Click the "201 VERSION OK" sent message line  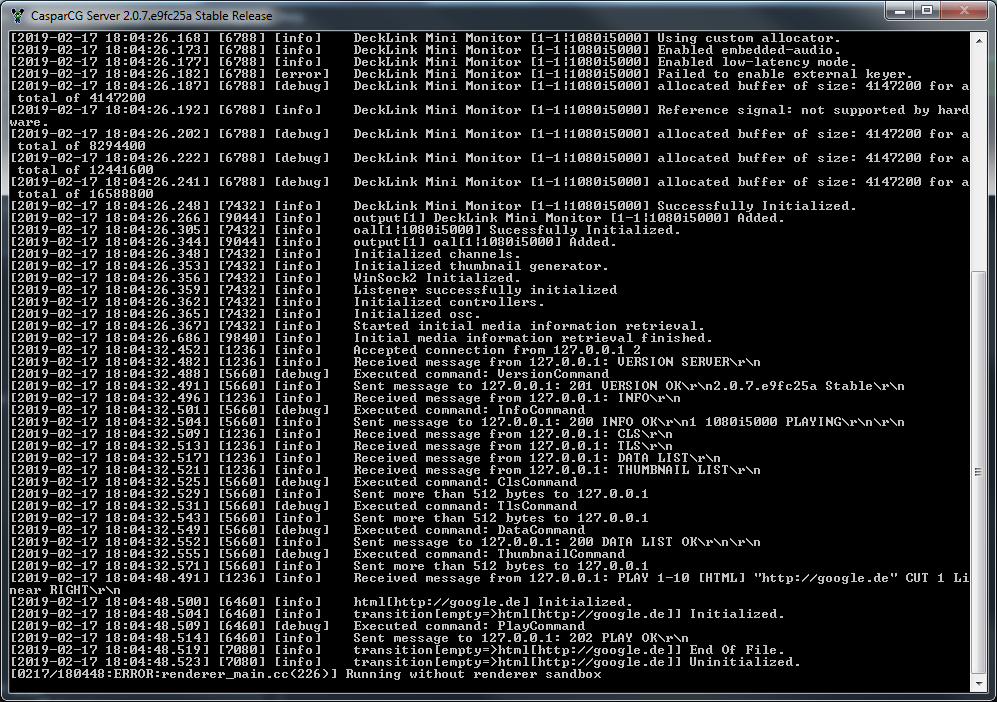pyautogui.click(x=457, y=386)
